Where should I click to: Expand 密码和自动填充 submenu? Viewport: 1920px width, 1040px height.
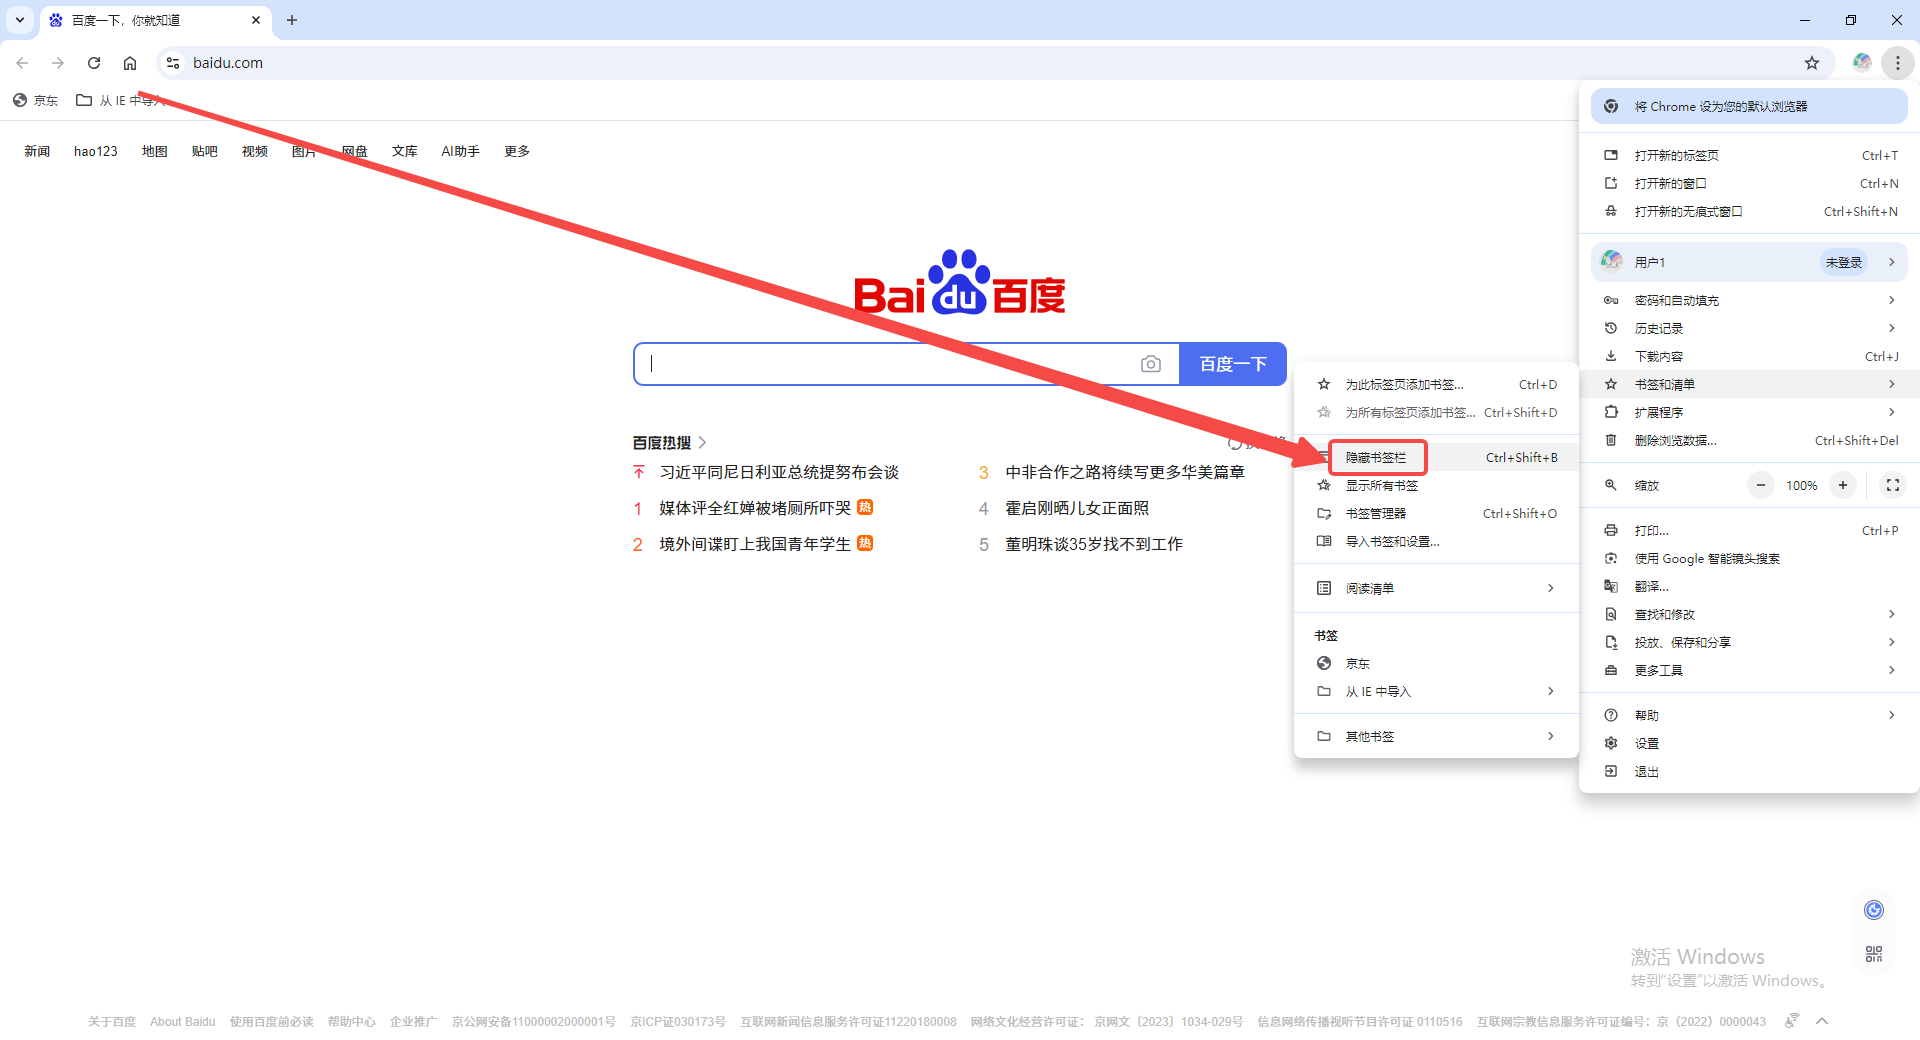click(x=1749, y=300)
